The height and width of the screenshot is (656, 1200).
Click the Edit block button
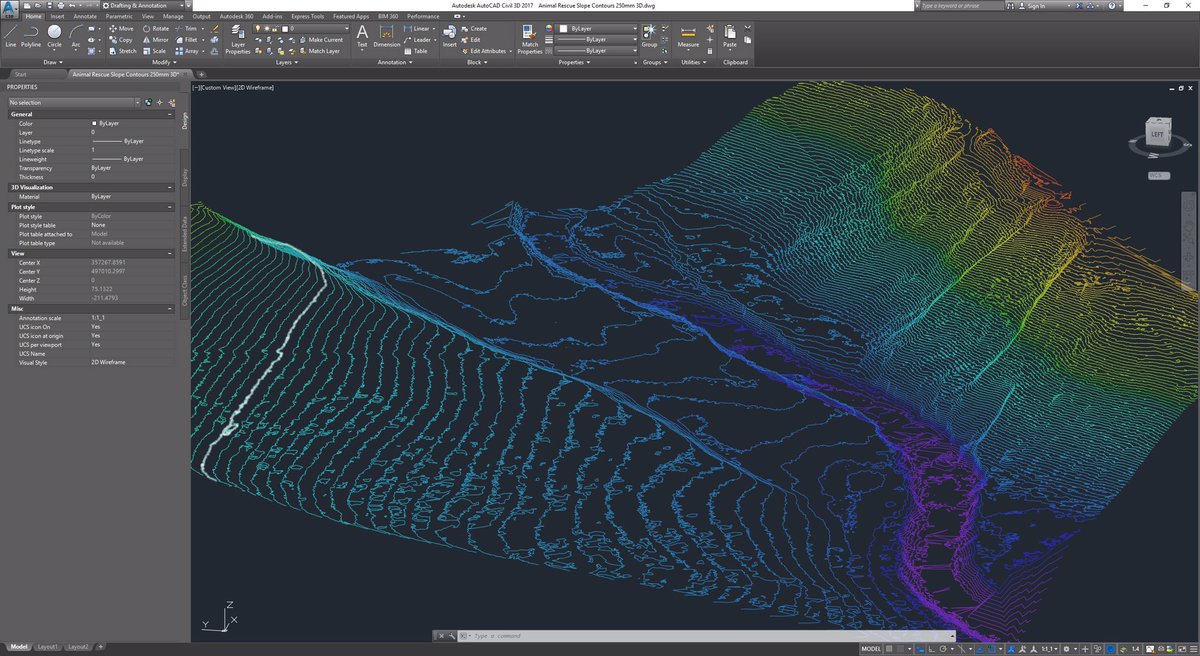click(472, 39)
